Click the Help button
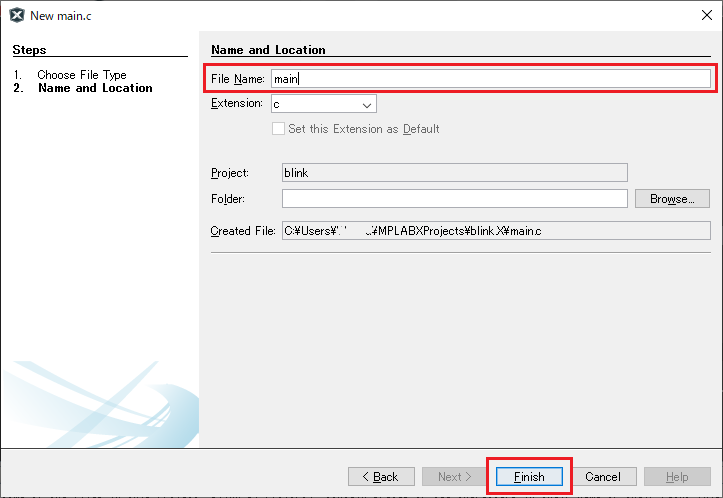This screenshot has width=723, height=498. click(x=677, y=476)
